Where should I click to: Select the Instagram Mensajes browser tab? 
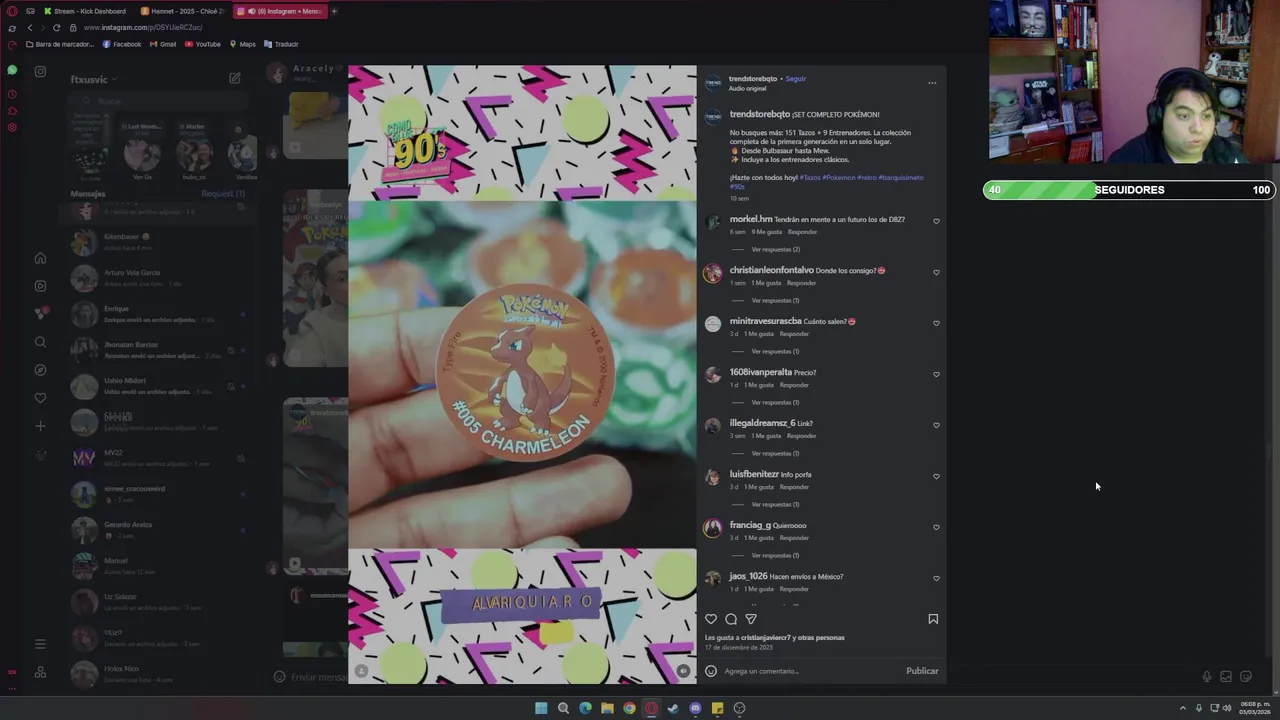pos(279,11)
